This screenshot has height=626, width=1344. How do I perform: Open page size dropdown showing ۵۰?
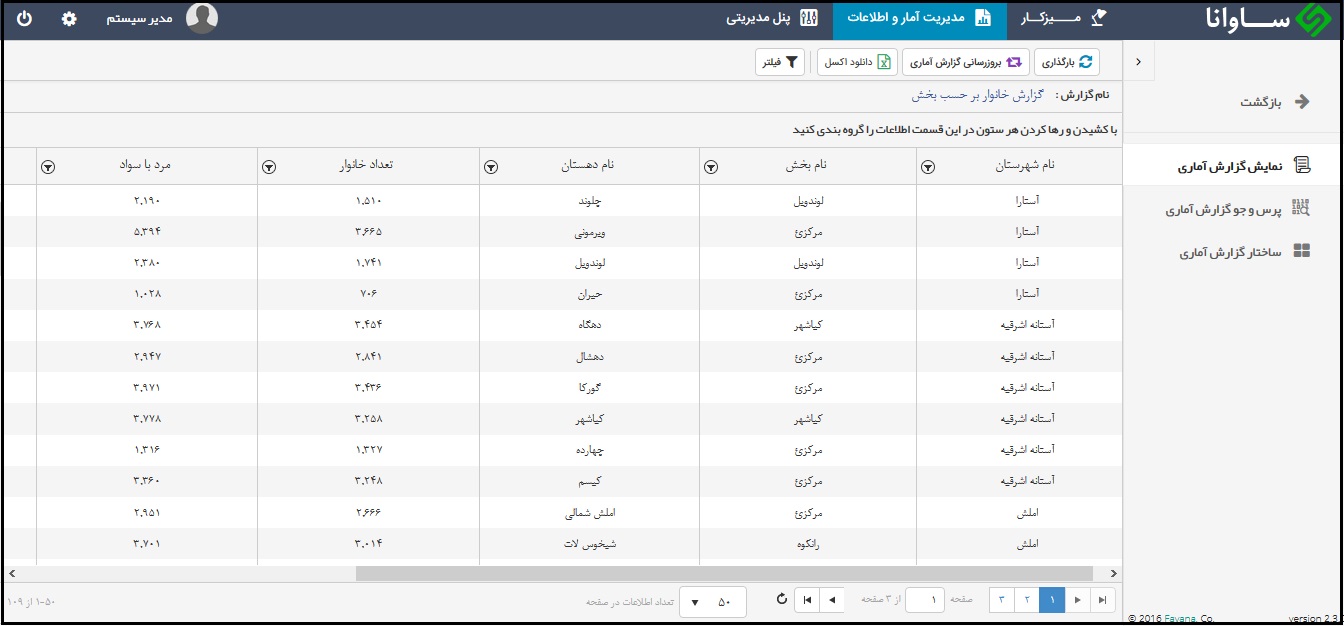[713, 600]
